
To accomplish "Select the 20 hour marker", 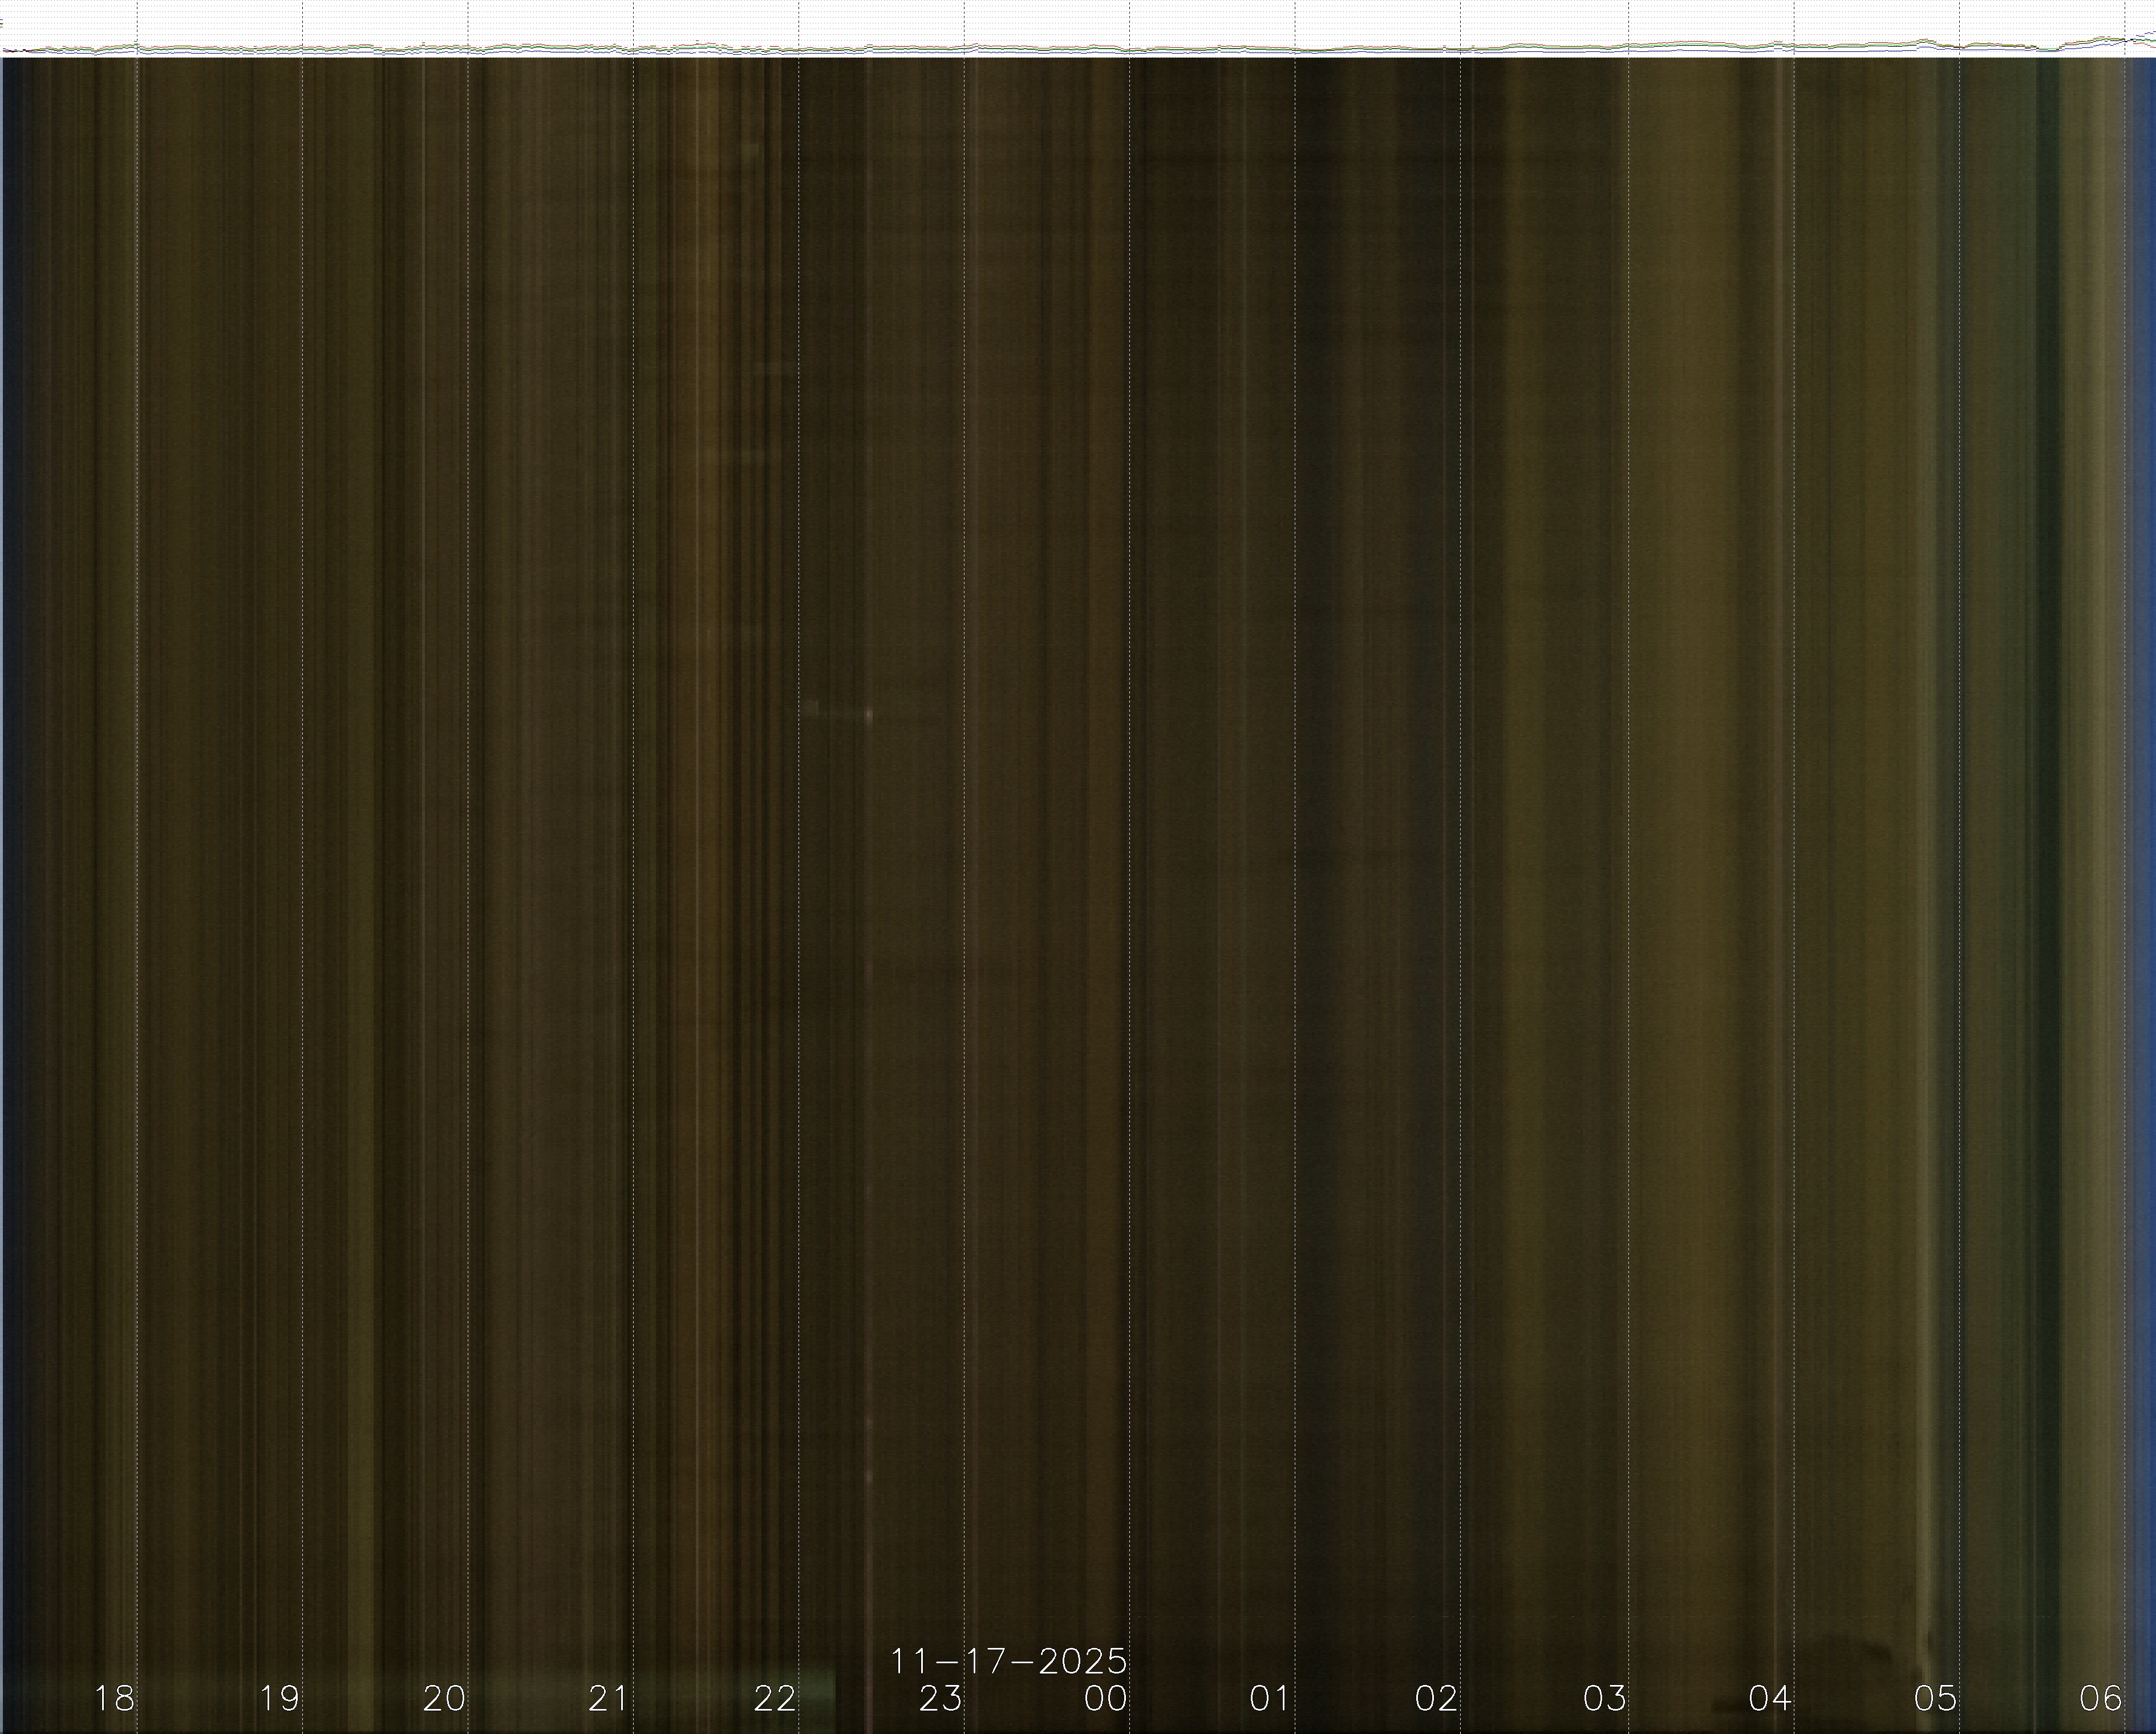I will tap(444, 1698).
